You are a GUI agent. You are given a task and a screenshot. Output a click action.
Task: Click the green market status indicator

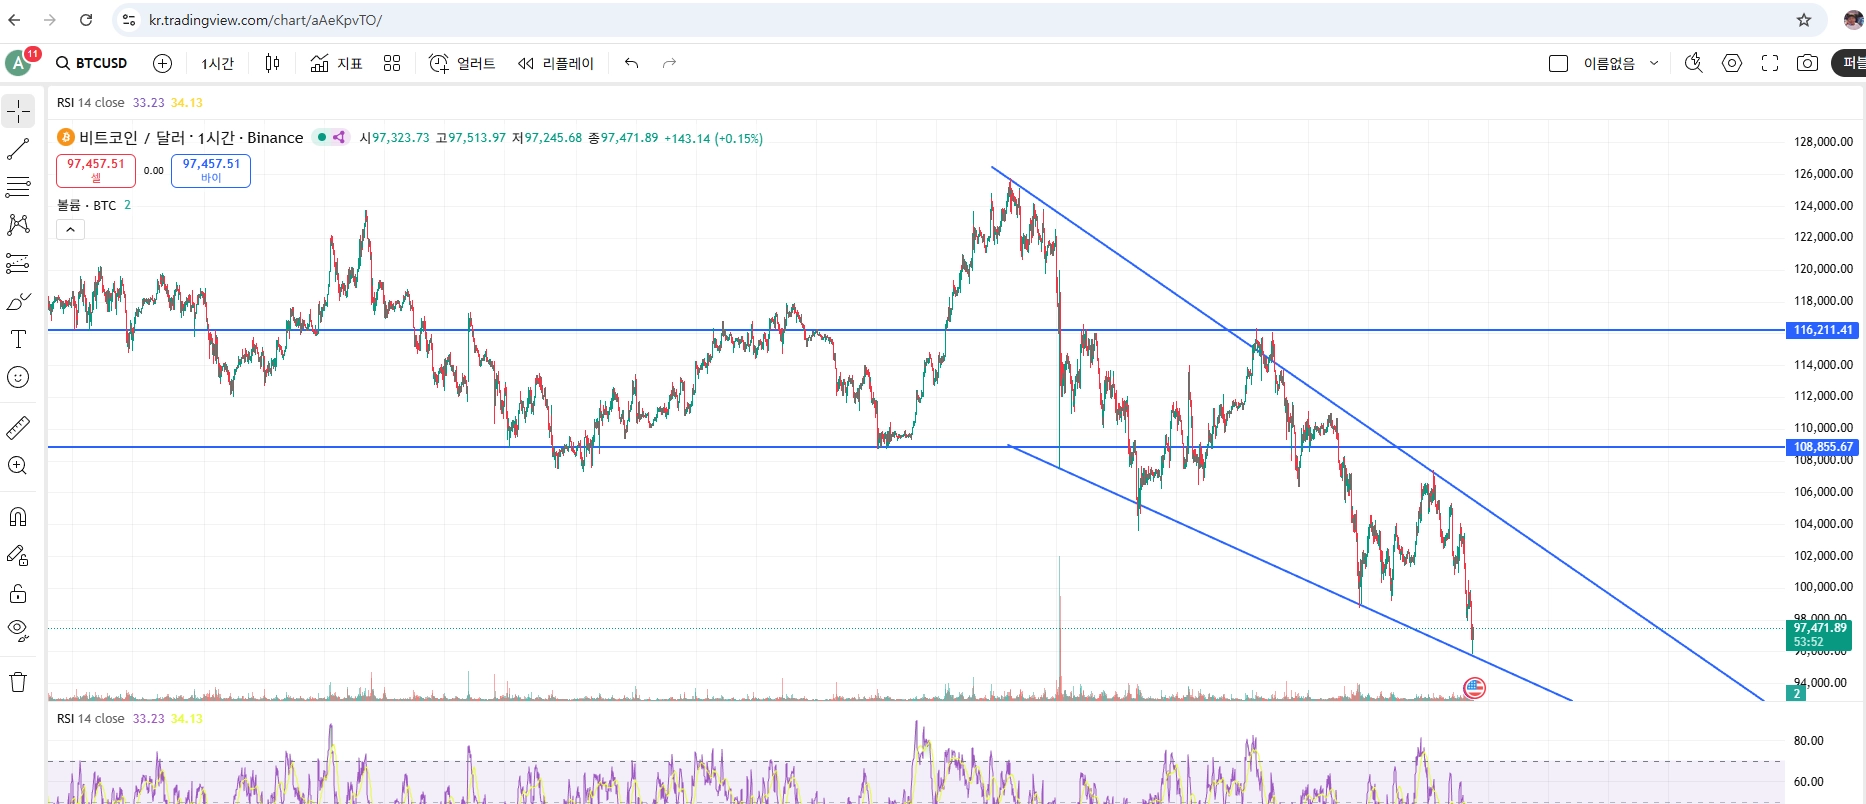pyautogui.click(x=322, y=138)
